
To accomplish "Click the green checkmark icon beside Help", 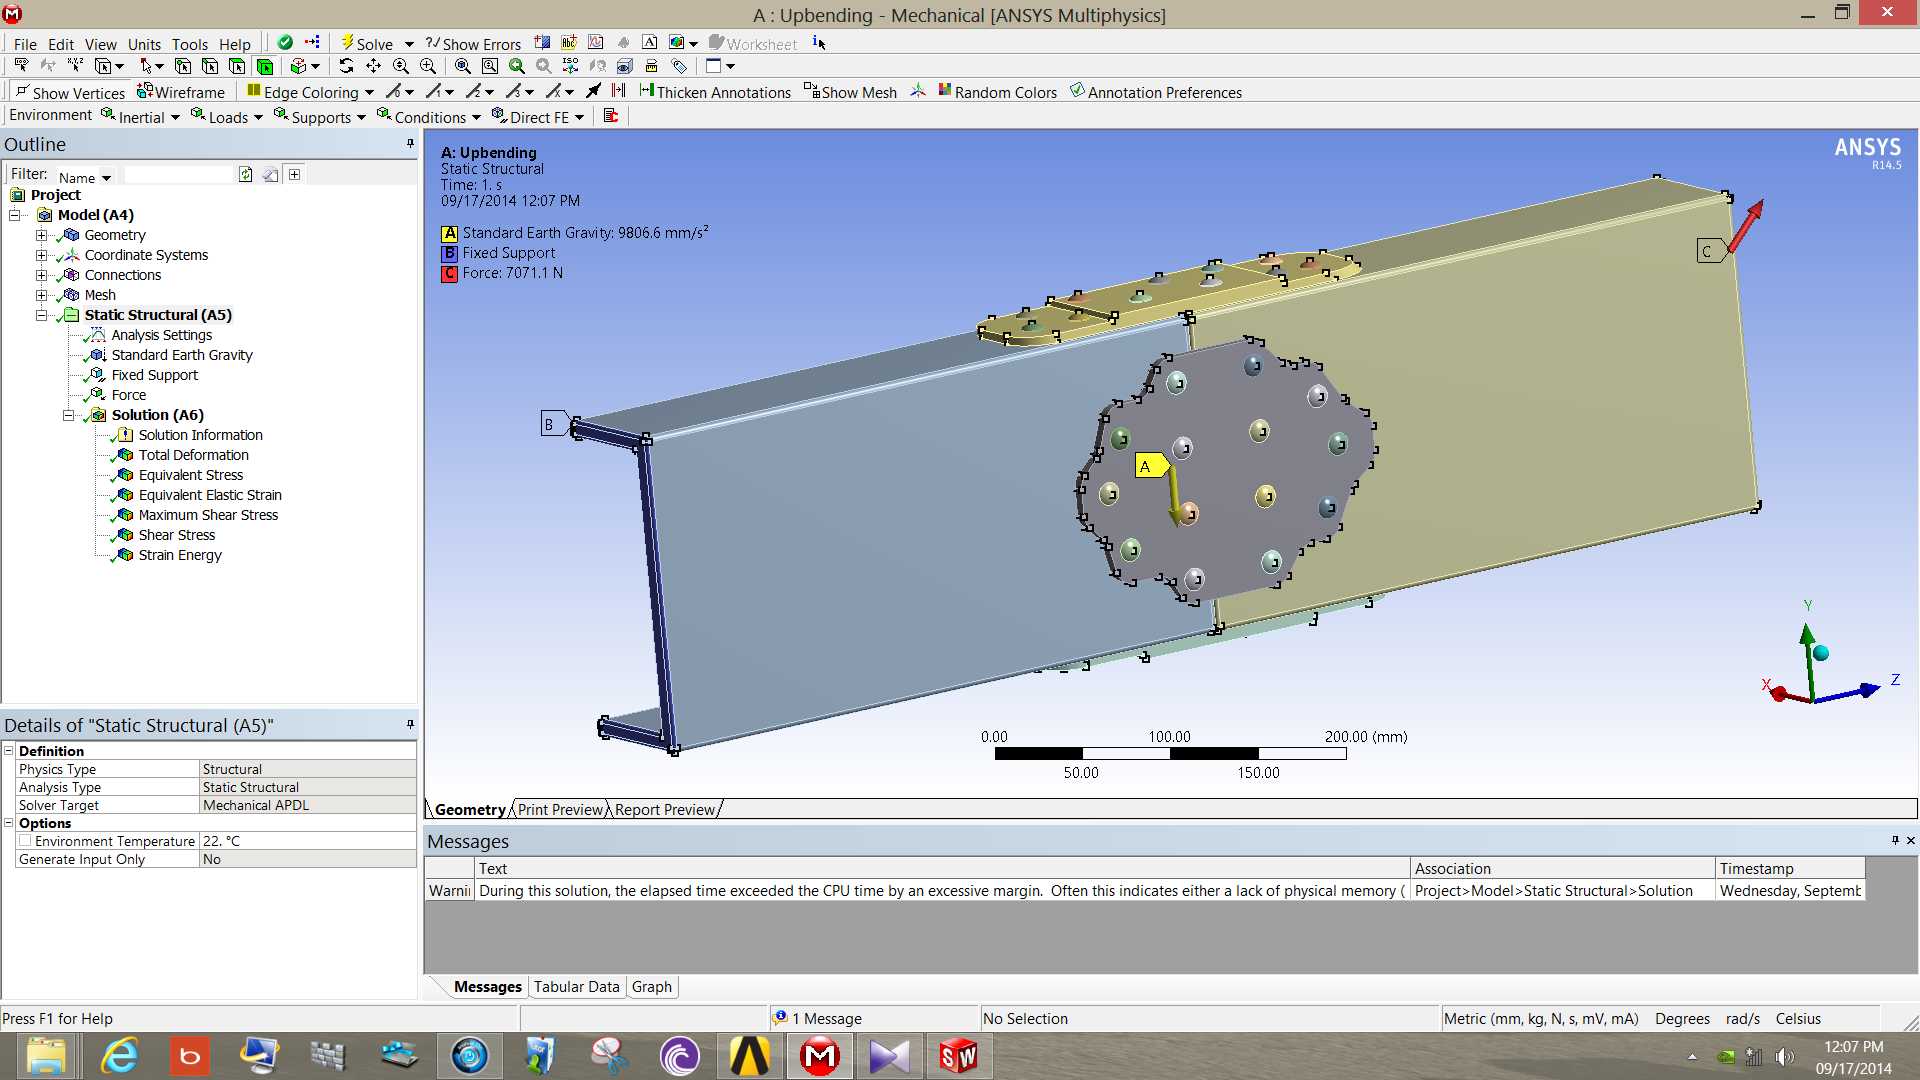I will 285,43.
